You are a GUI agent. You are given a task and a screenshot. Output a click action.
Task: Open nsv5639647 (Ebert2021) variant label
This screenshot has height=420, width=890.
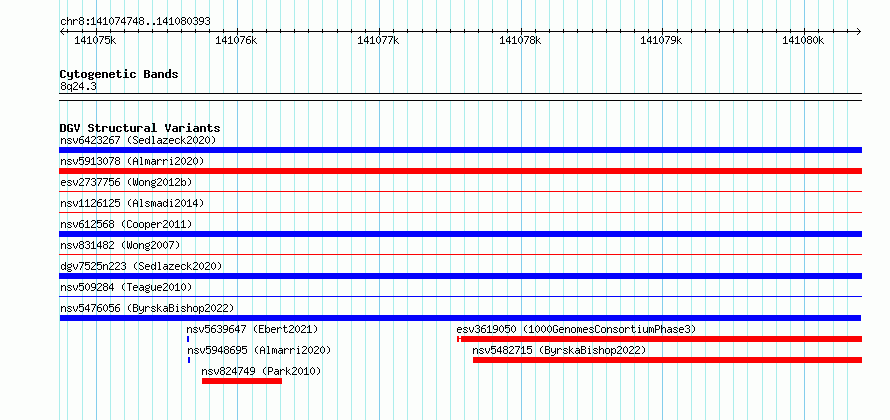253,329
